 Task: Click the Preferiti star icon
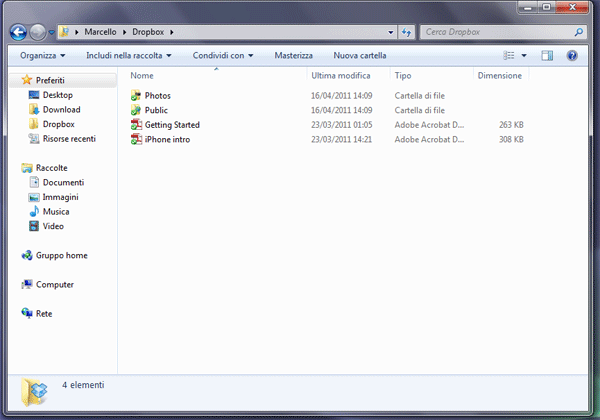(x=27, y=80)
